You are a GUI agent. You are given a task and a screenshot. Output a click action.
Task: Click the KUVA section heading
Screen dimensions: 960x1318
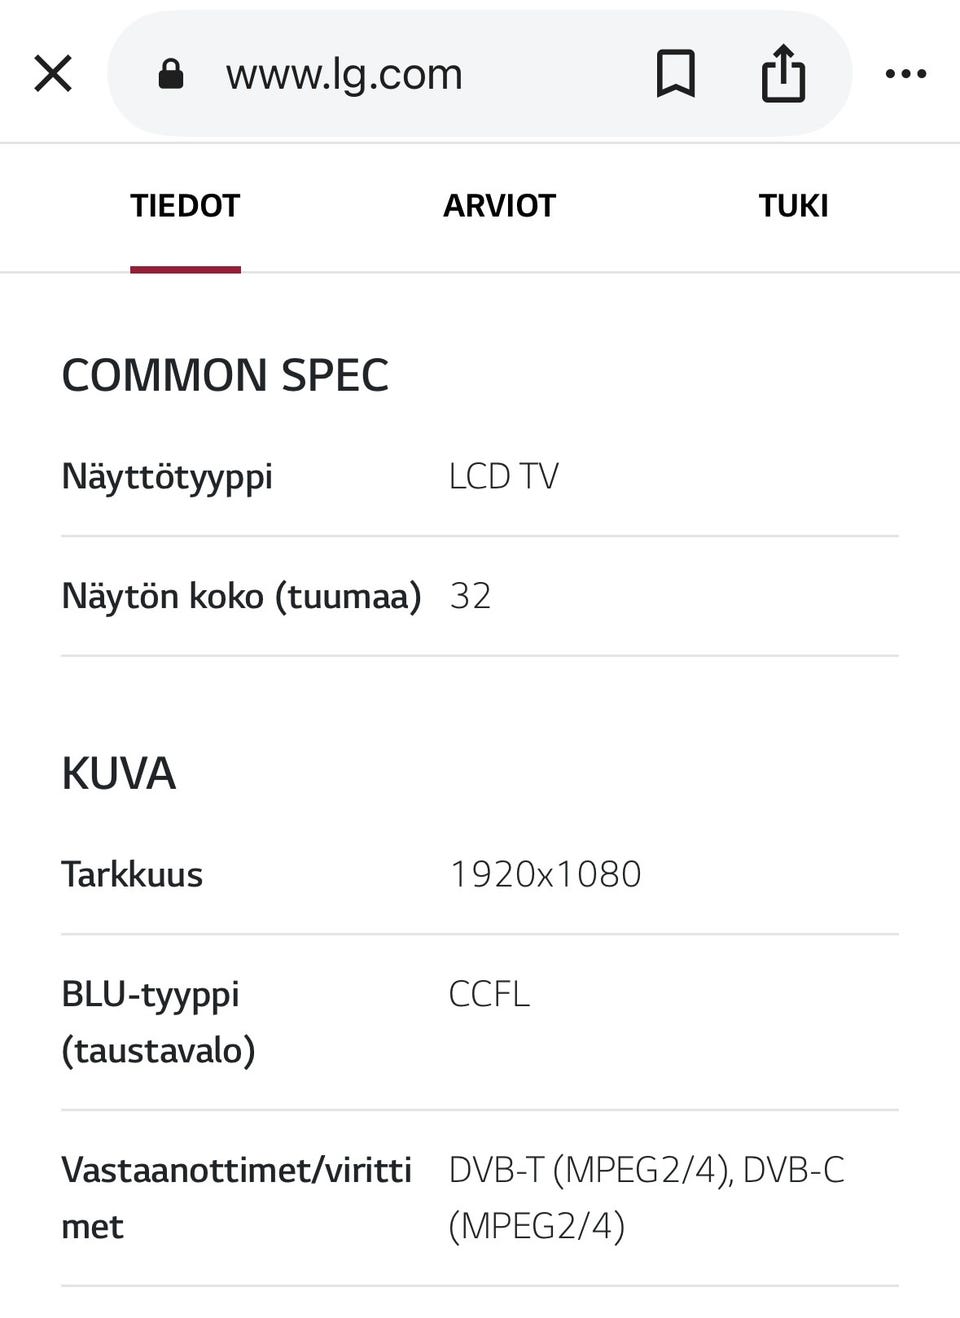pyautogui.click(x=119, y=774)
